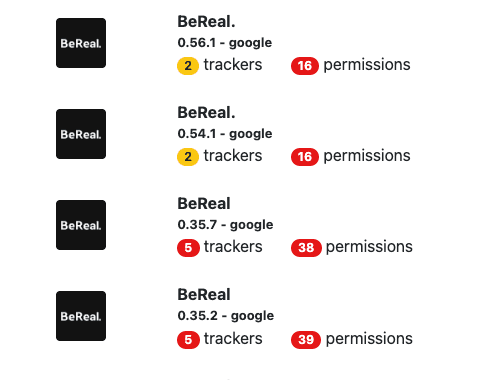Open BeReal icon for version 0.54.1
The width and height of the screenshot is (480, 380).
tap(81, 134)
